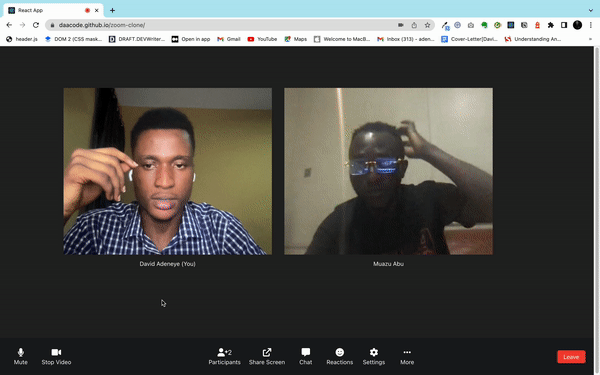
Task: Expand the More options menu
Action: (407, 356)
